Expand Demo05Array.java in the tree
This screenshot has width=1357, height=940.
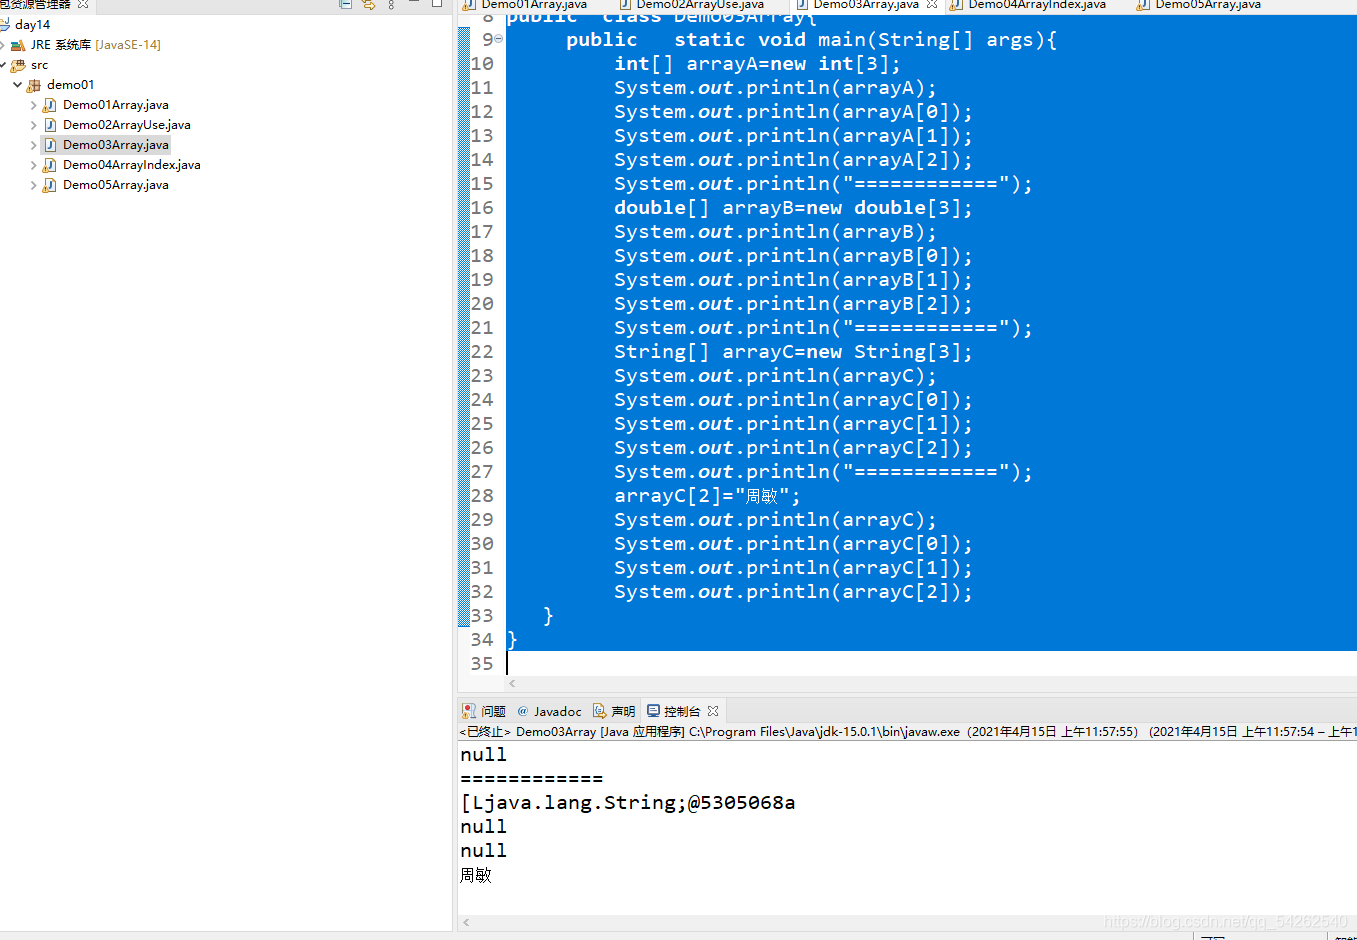point(34,185)
